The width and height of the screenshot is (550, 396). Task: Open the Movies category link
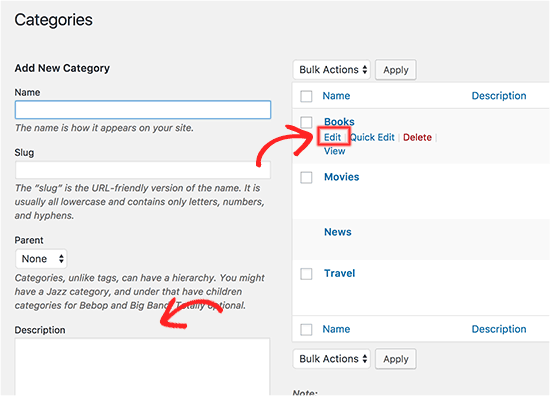[x=342, y=177]
